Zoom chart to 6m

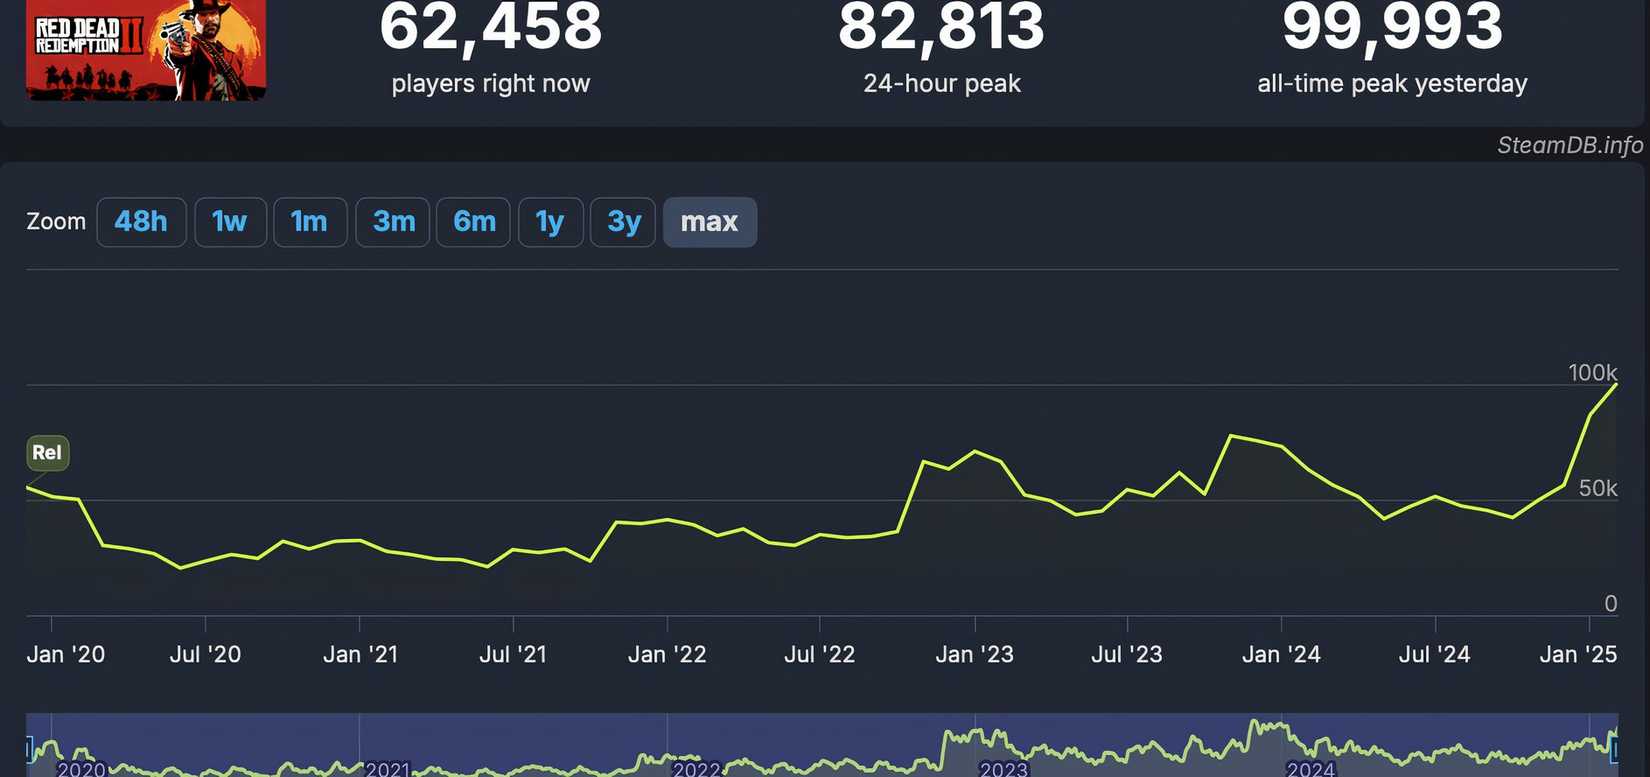click(x=474, y=222)
